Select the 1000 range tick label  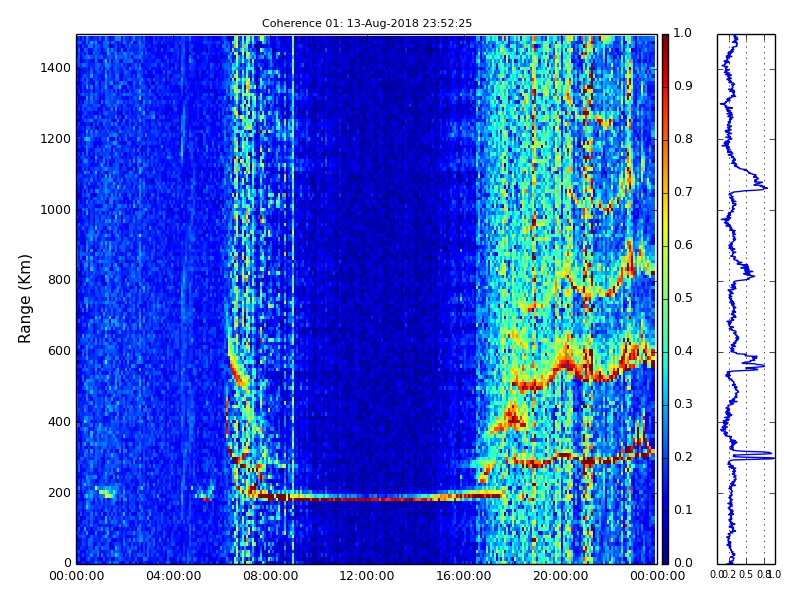click(56, 210)
